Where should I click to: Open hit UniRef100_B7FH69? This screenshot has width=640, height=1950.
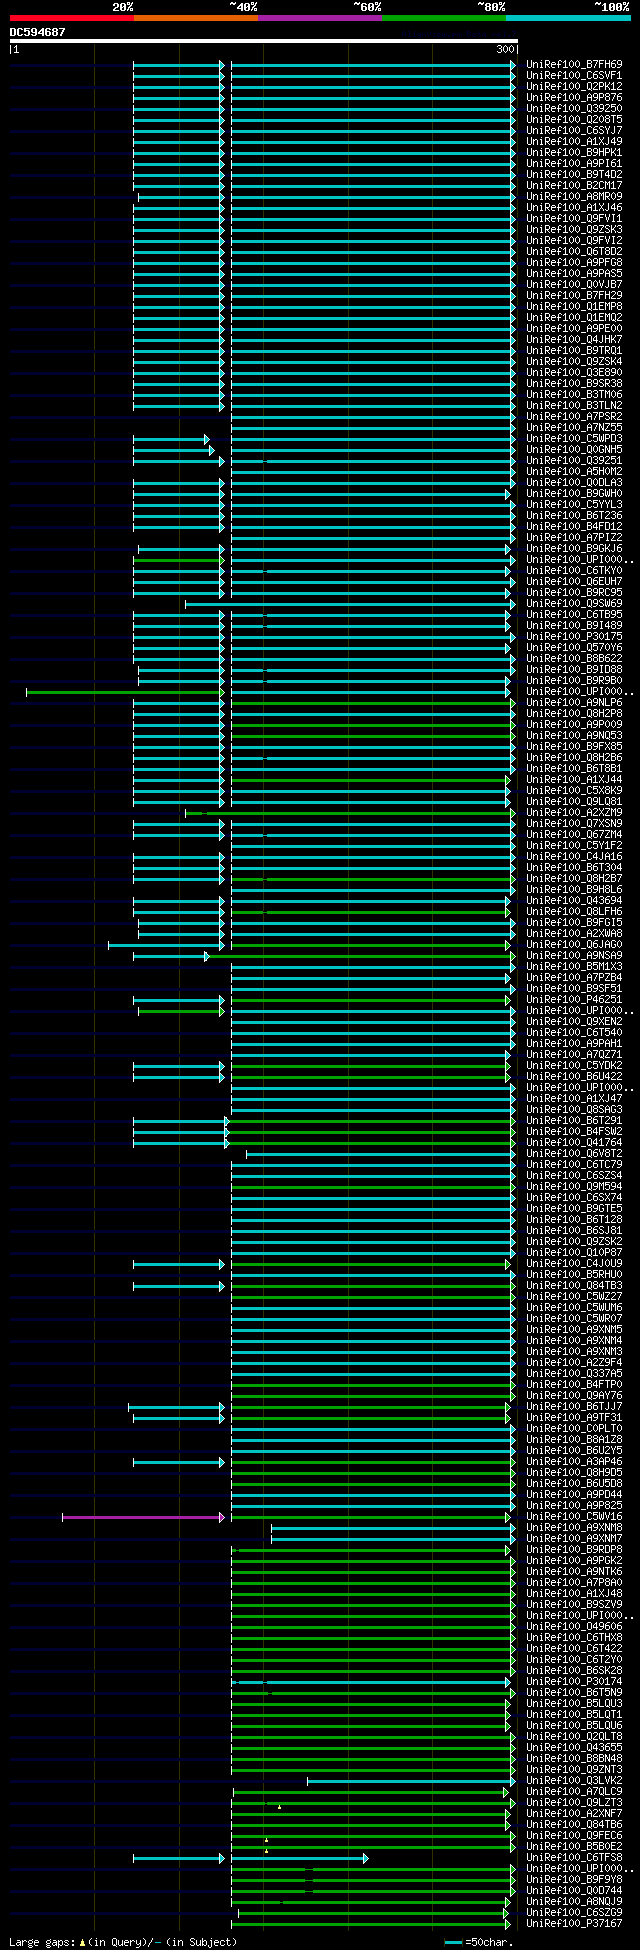[574, 64]
